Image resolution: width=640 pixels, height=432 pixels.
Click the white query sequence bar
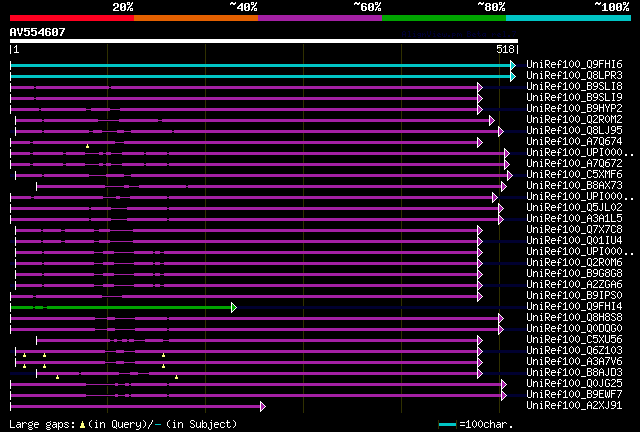tap(264, 41)
